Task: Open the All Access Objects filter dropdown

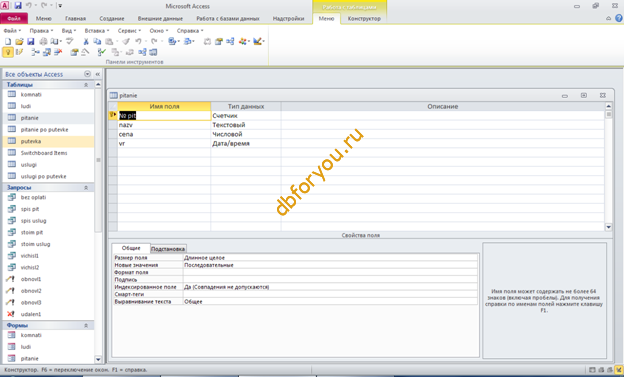Action: (88, 74)
